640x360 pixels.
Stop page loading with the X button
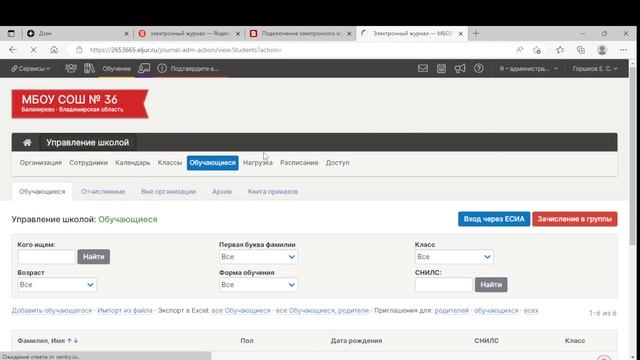pyautogui.click(x=33, y=50)
